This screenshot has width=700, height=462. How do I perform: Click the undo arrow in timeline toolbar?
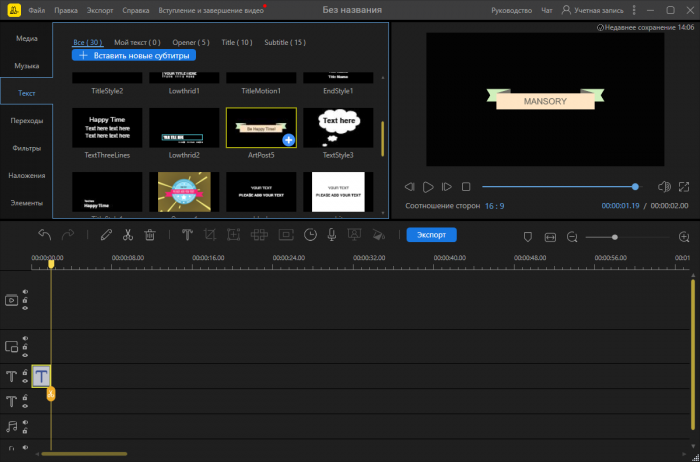pos(44,235)
